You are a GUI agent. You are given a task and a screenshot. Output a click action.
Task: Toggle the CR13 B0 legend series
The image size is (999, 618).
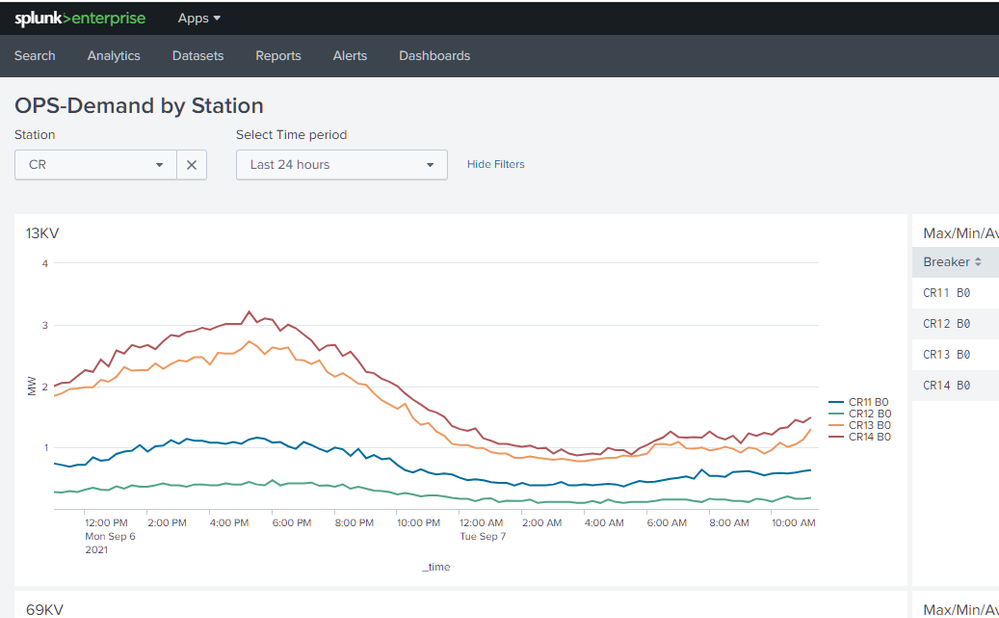click(868, 425)
